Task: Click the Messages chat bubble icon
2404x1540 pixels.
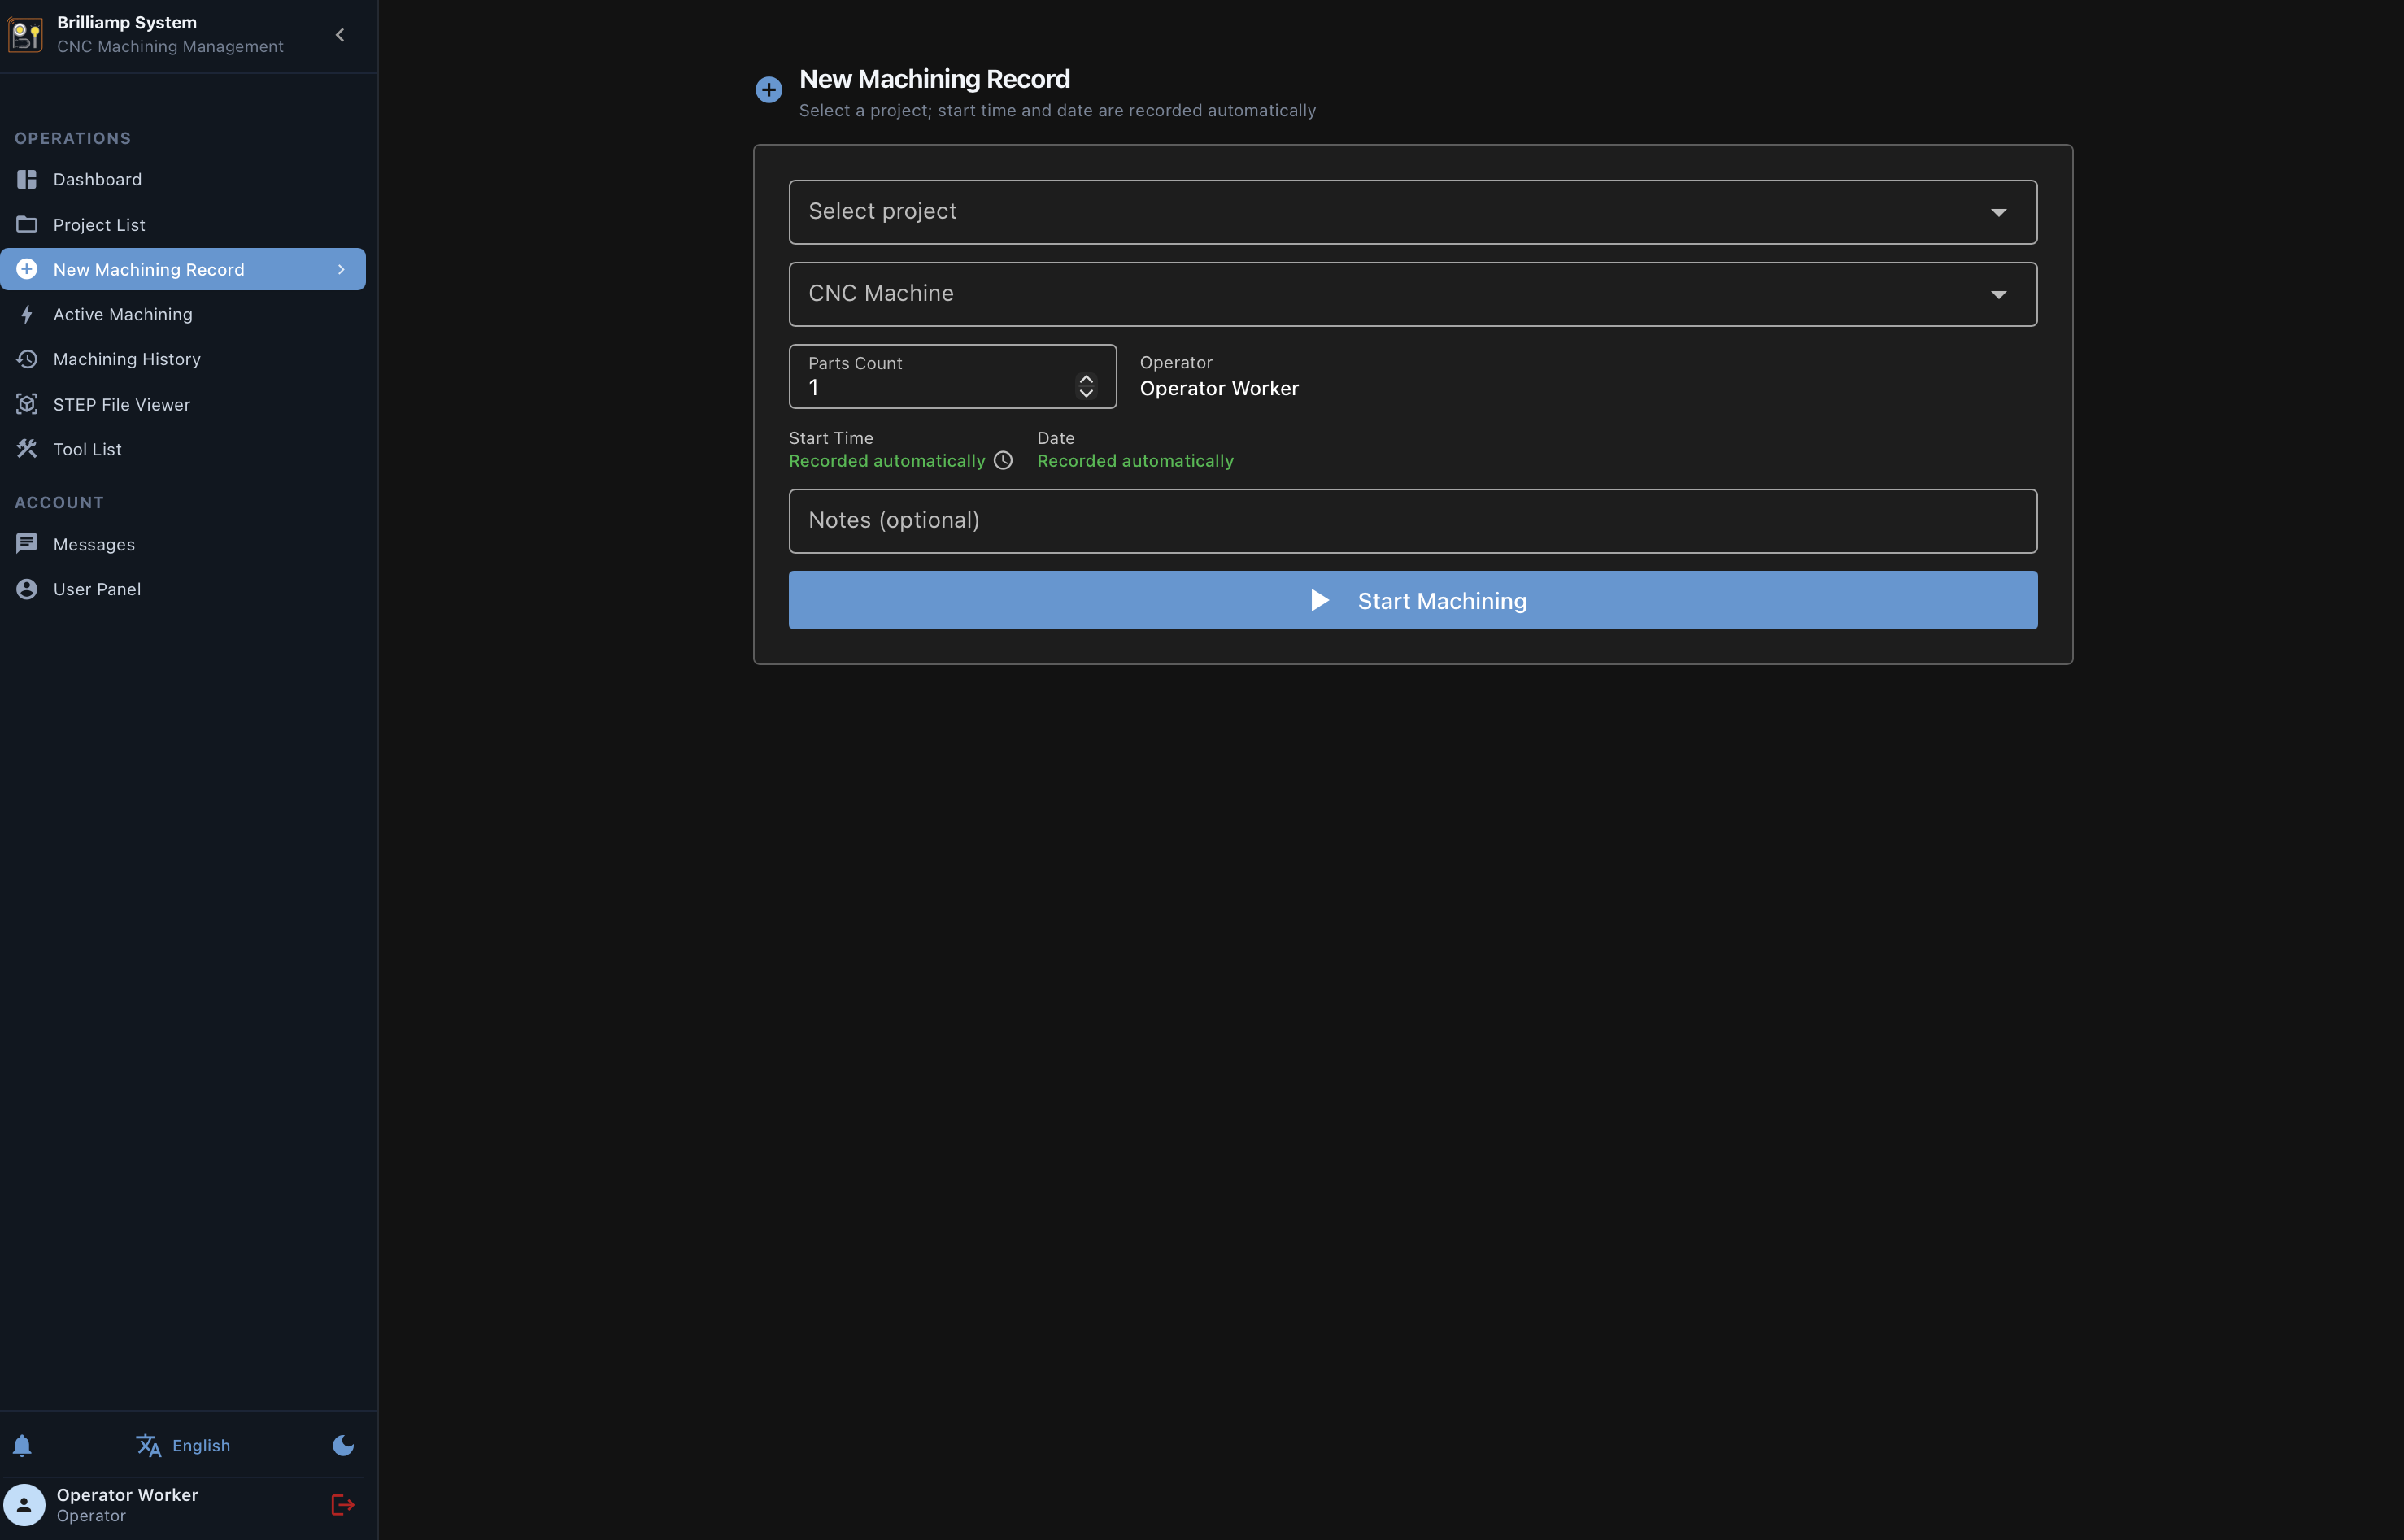Action: 27,543
